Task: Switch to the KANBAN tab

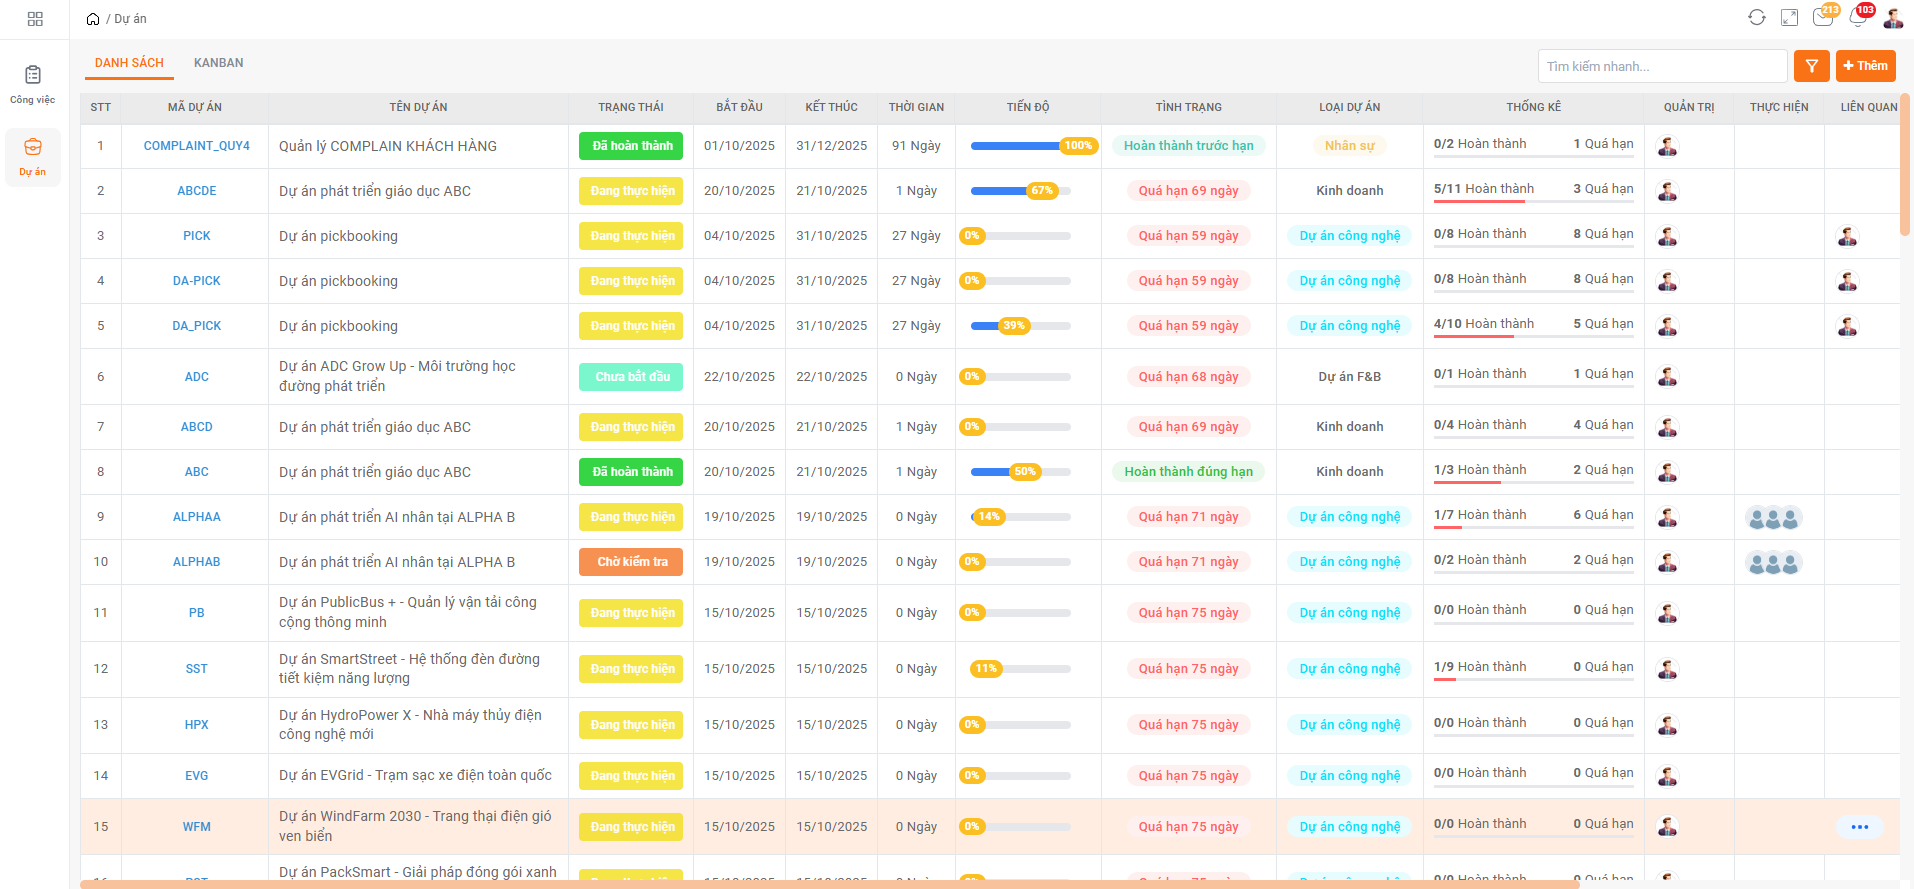Action: [x=218, y=63]
